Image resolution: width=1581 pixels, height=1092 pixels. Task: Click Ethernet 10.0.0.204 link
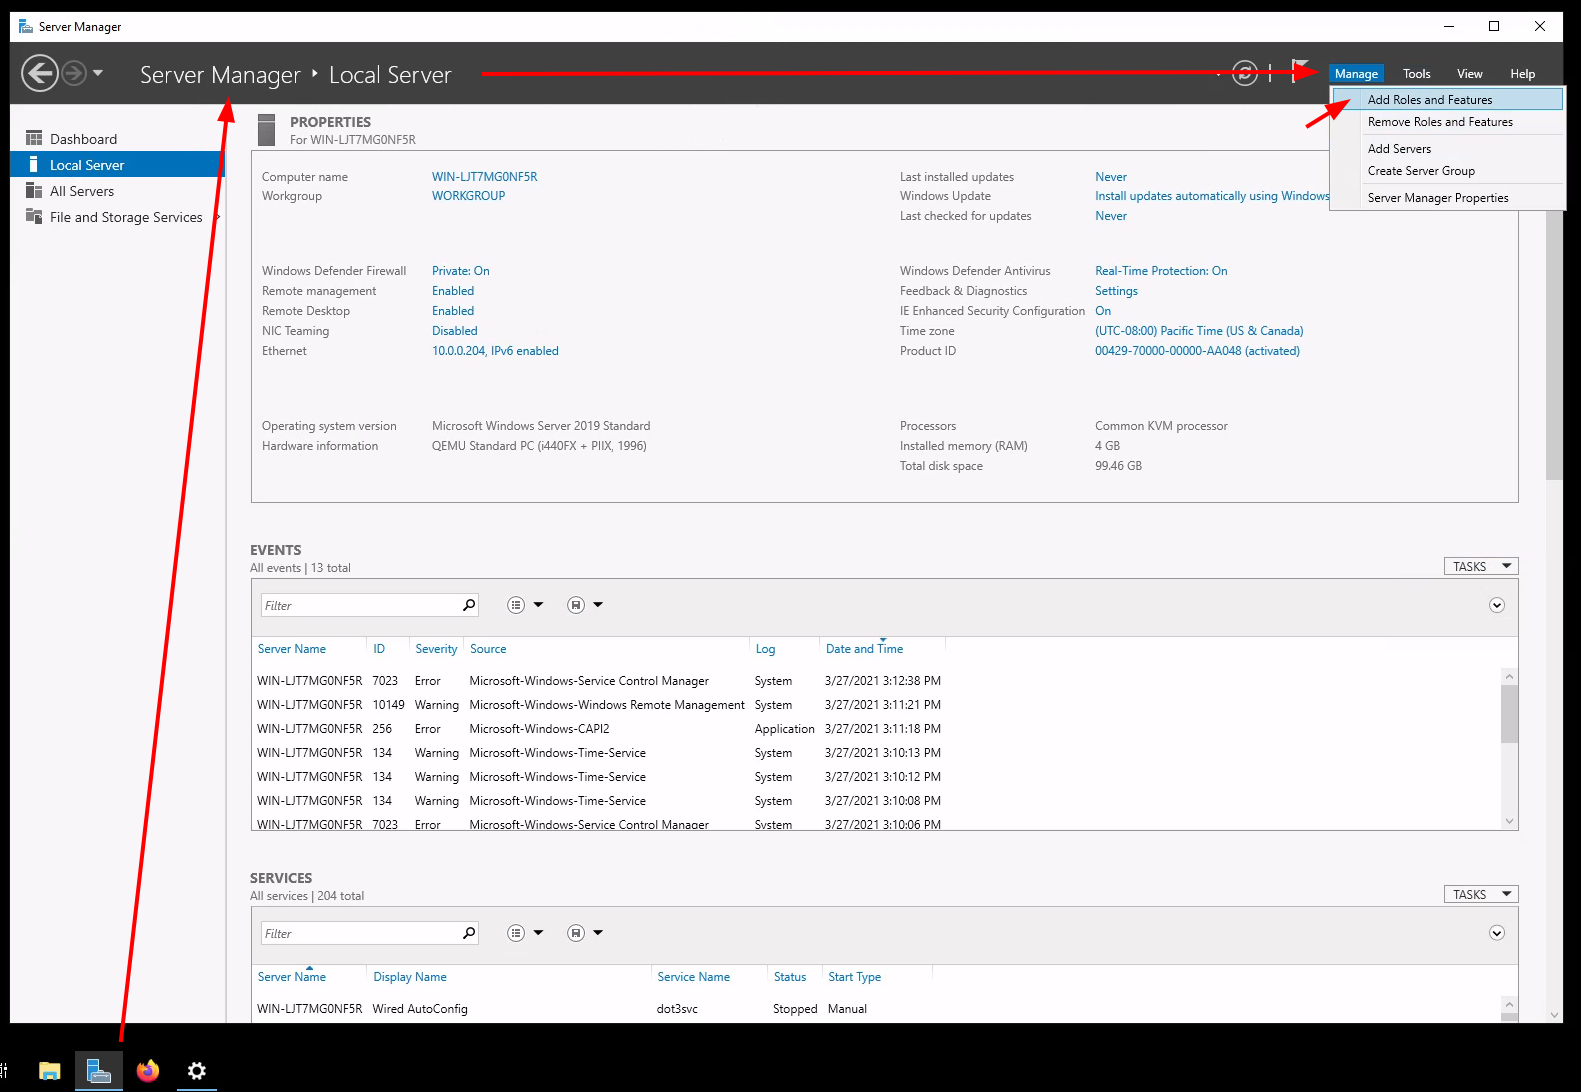pos(495,351)
